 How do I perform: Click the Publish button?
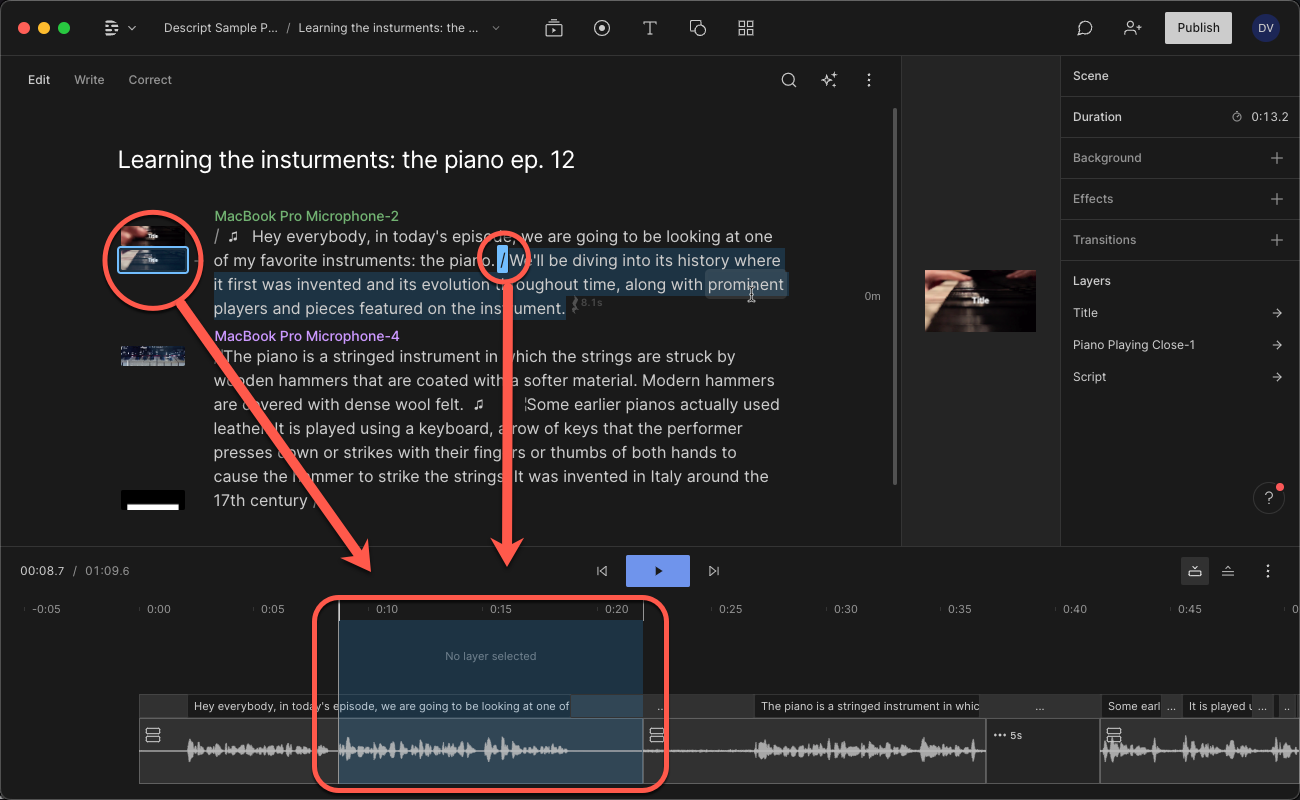click(x=1198, y=28)
